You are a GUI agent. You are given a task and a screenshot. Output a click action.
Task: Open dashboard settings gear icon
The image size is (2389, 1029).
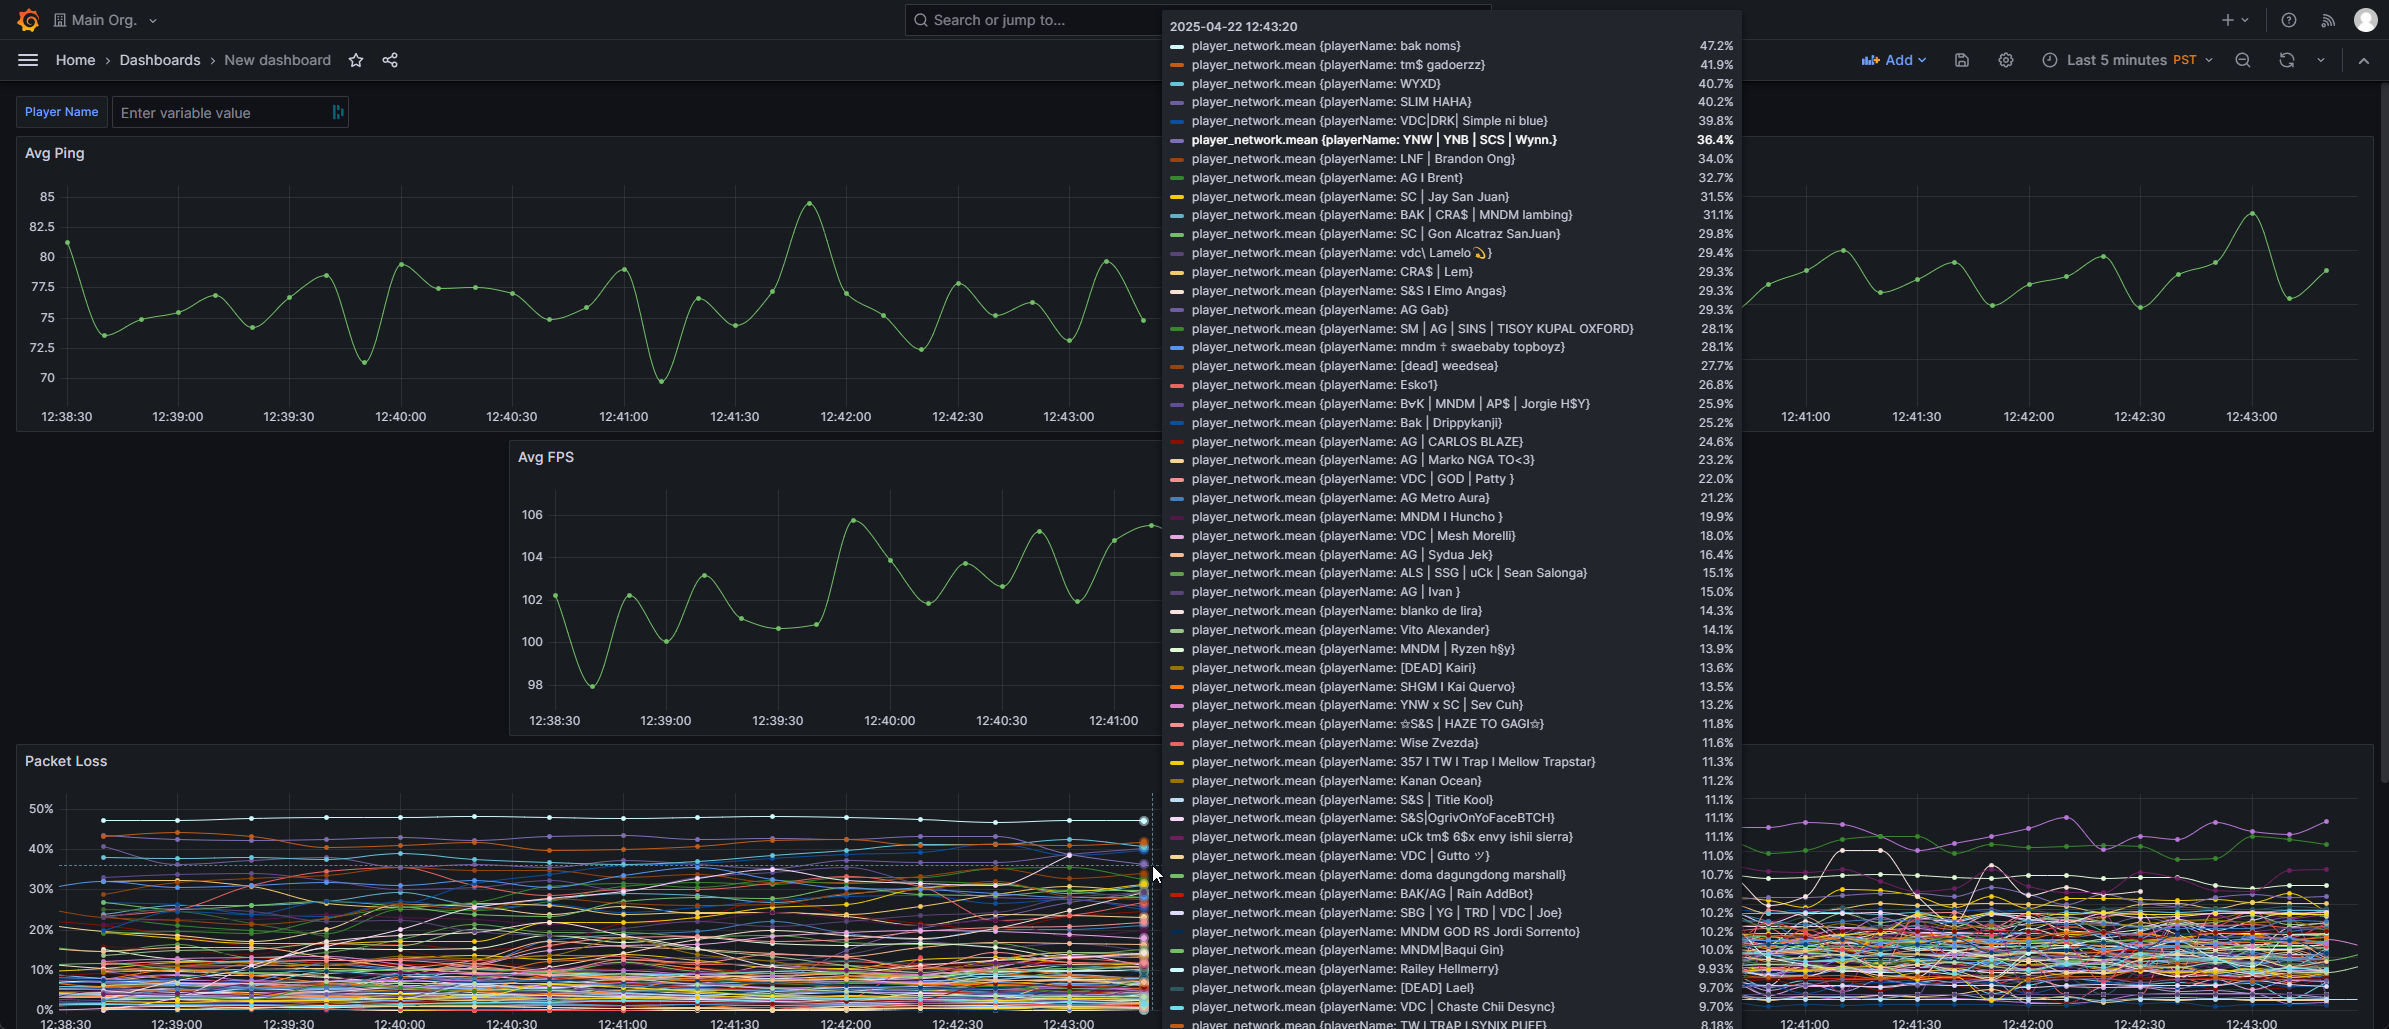2006,60
